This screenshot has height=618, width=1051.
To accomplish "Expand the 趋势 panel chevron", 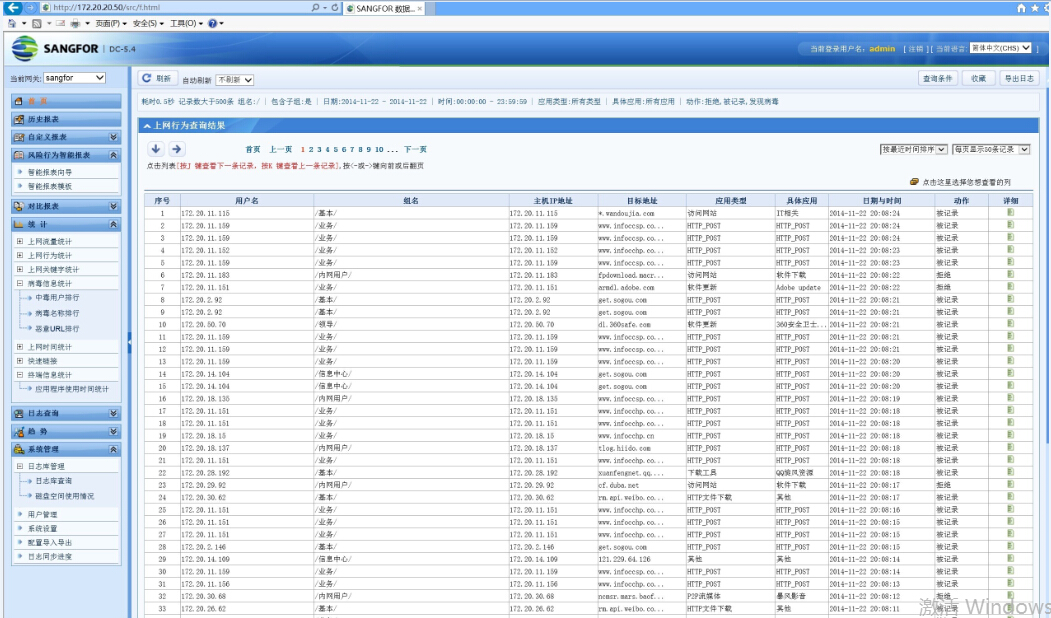I will [x=113, y=432].
